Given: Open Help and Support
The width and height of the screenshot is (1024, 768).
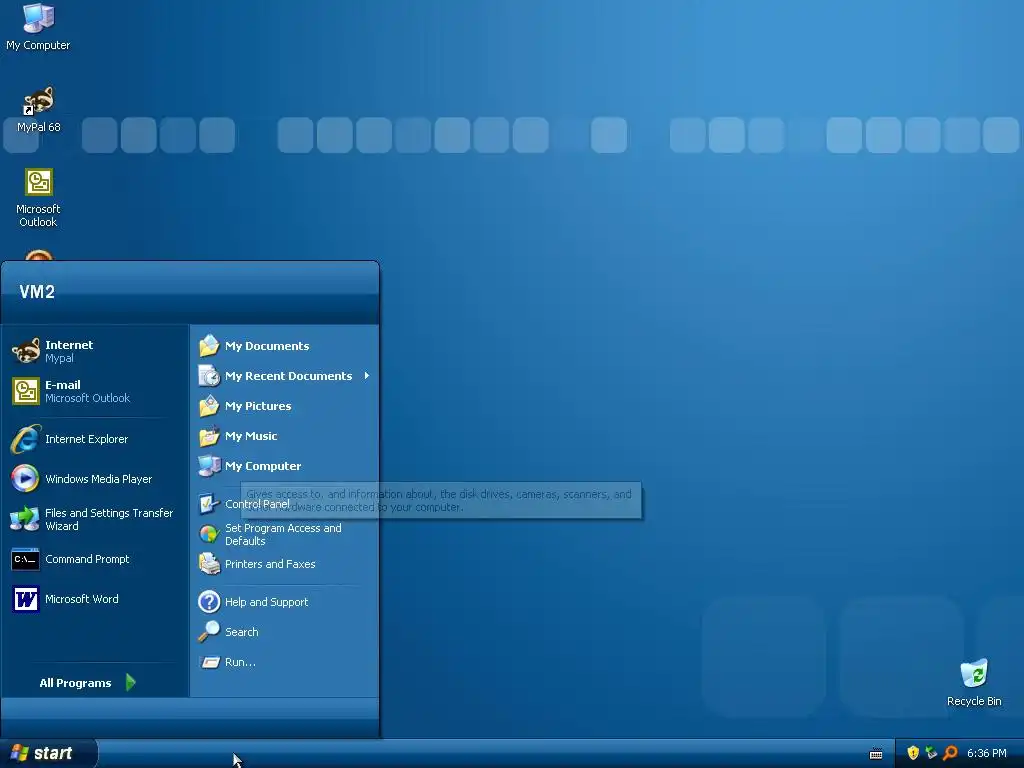Looking at the screenshot, I should [285, 601].
